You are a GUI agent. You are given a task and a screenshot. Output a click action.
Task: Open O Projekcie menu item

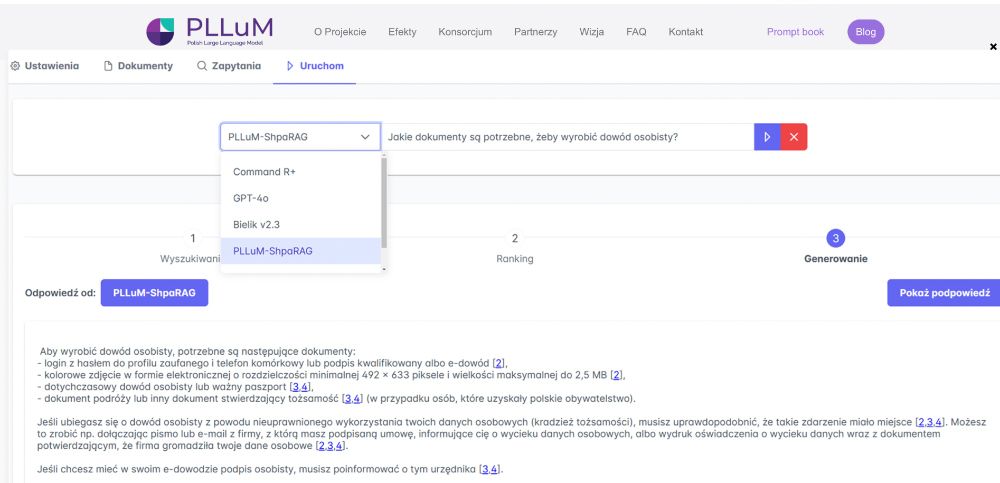[x=340, y=32]
